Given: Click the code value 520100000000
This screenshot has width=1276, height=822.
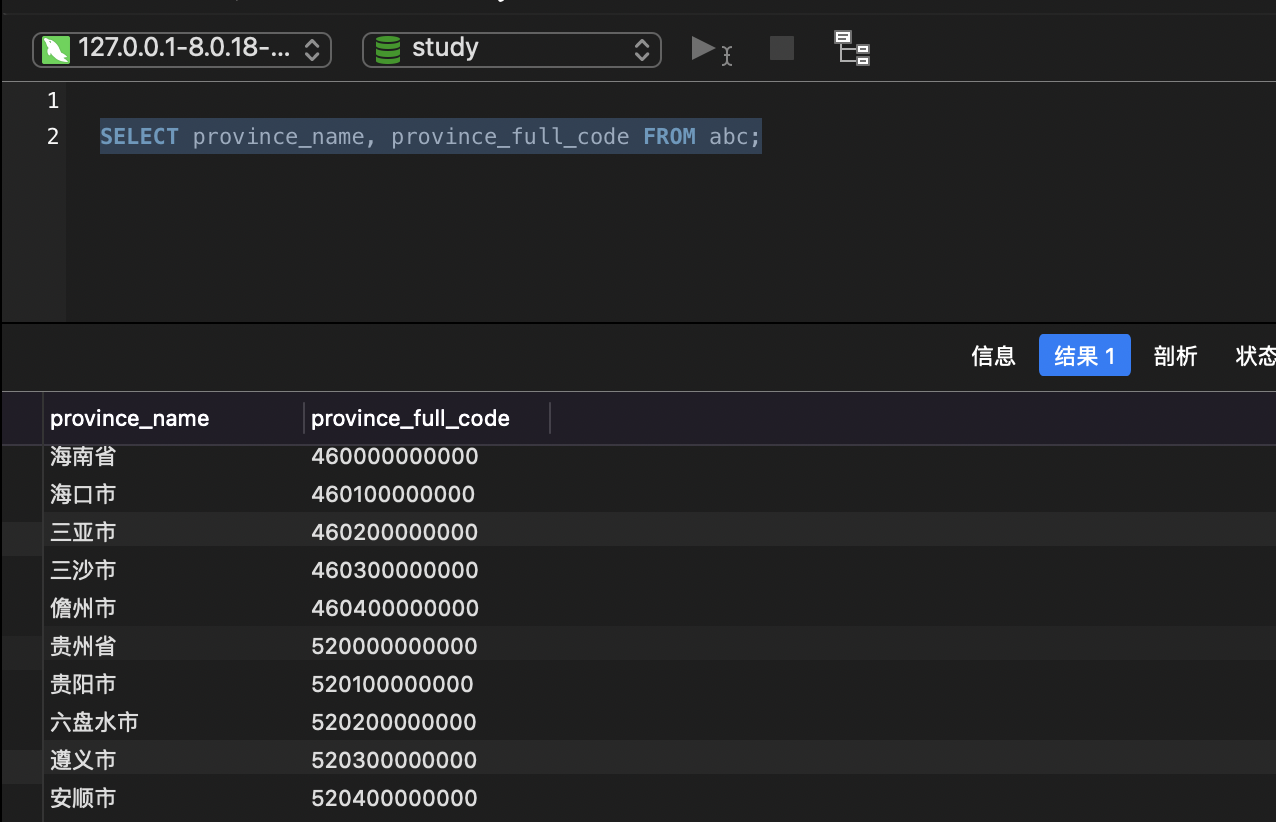Looking at the screenshot, I should [x=392, y=684].
